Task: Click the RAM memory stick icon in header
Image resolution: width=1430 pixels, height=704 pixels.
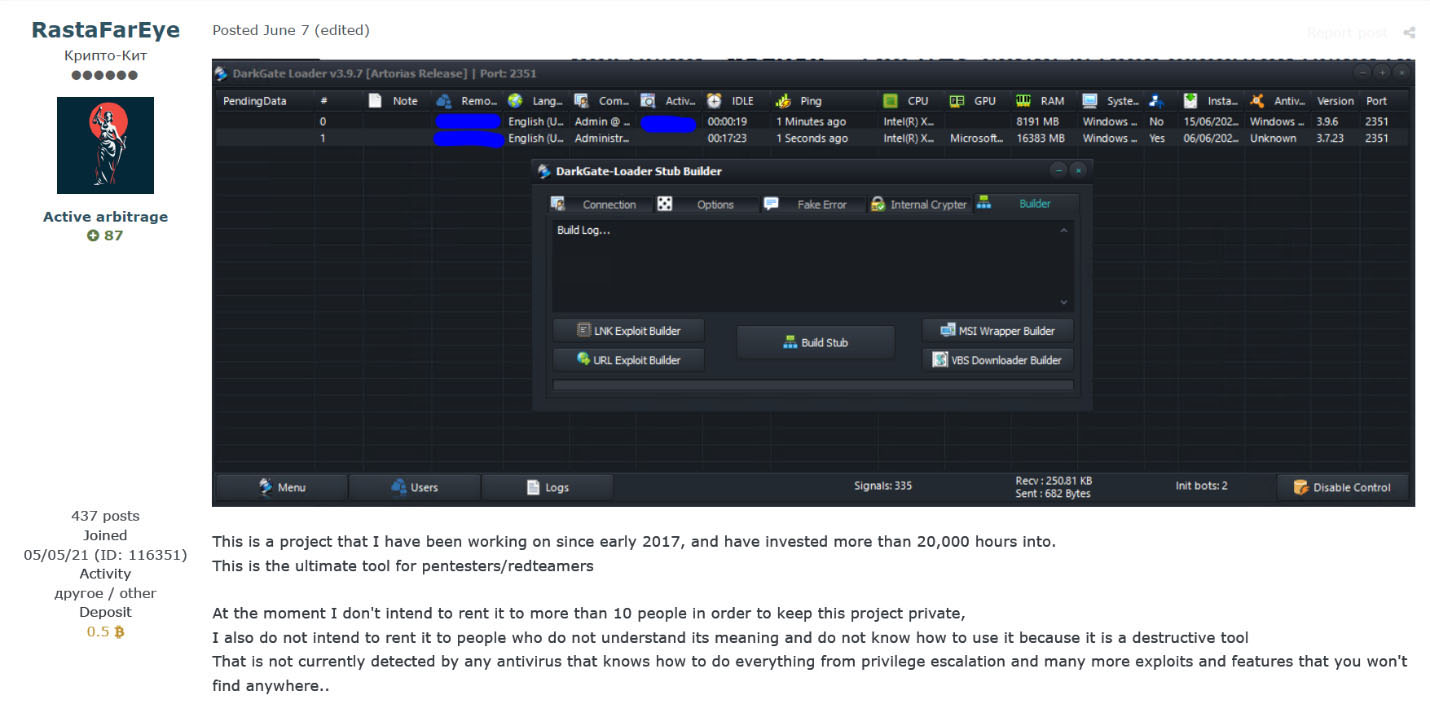Action: click(1023, 101)
